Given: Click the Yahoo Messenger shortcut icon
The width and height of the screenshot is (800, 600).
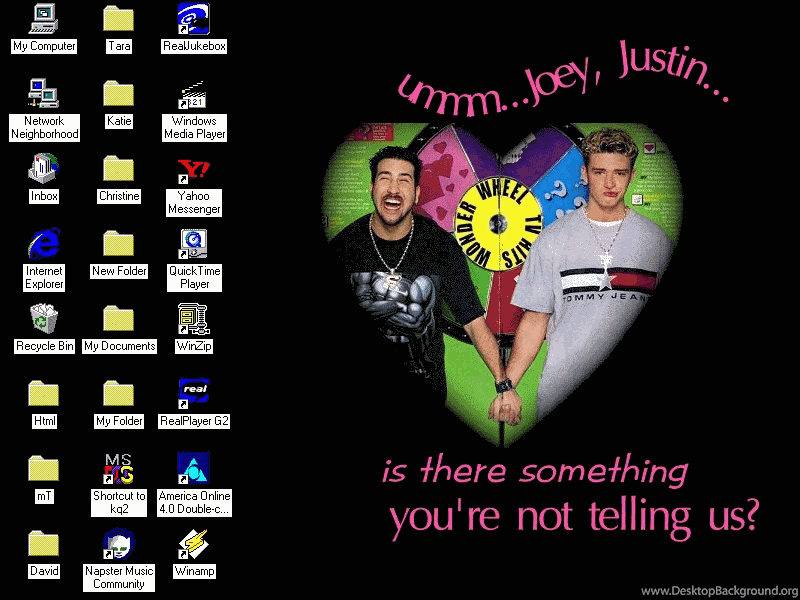Looking at the screenshot, I should pos(193,168).
